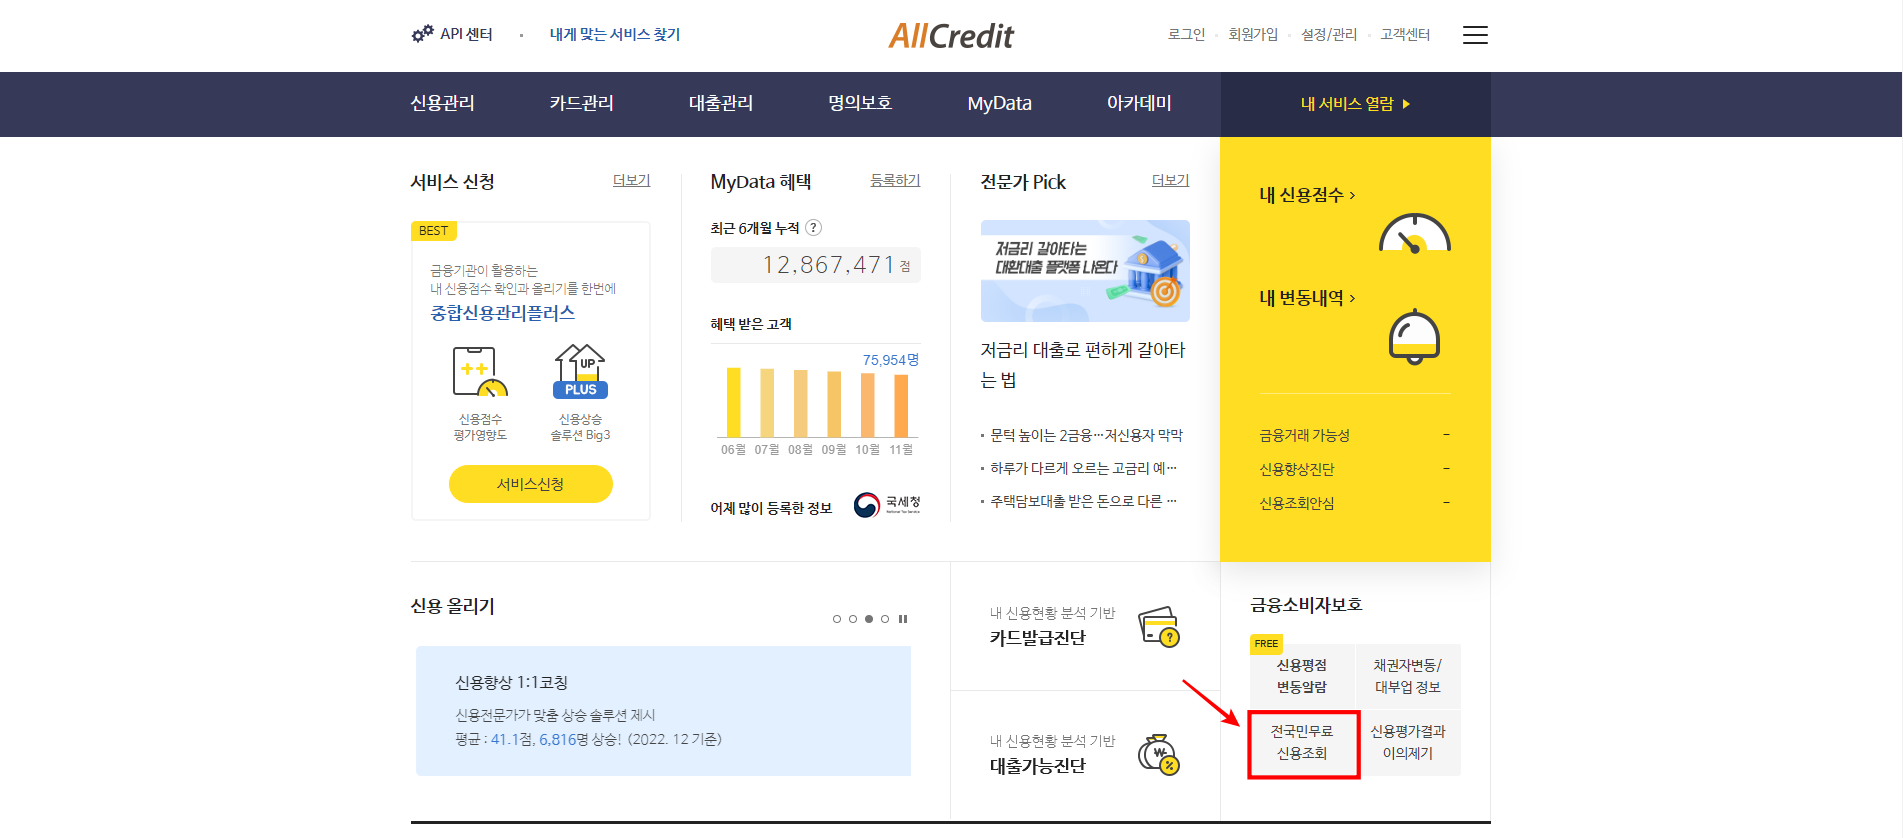
Task: Click the 대출가능진단 money bag icon
Action: point(1160,754)
